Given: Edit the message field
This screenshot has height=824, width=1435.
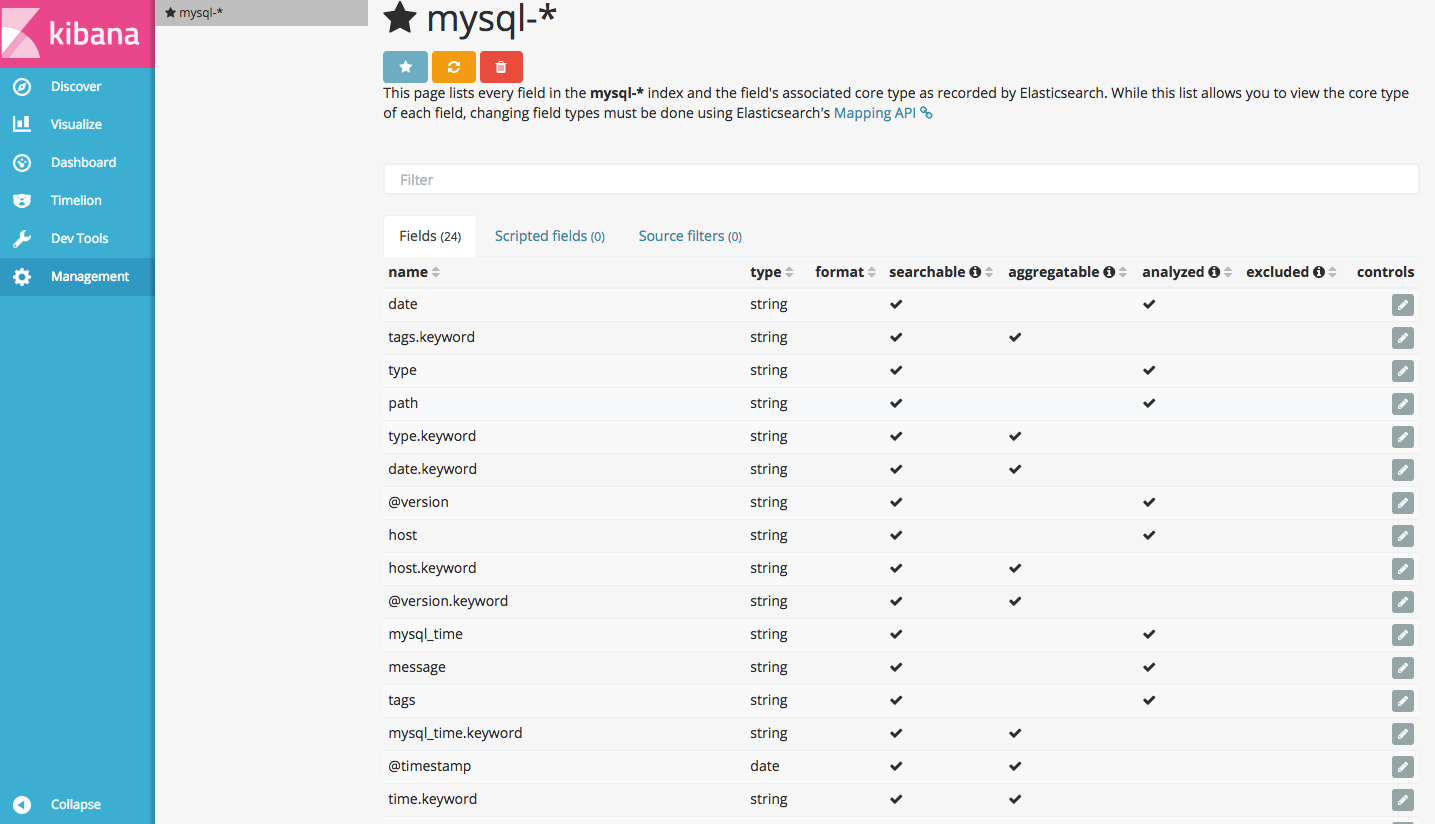Looking at the screenshot, I should coord(1403,668).
